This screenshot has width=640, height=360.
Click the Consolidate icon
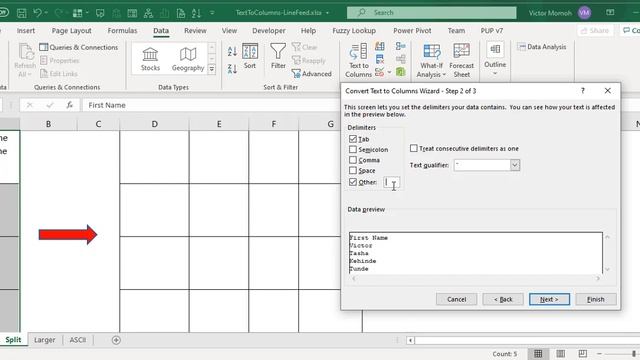[x=400, y=47]
